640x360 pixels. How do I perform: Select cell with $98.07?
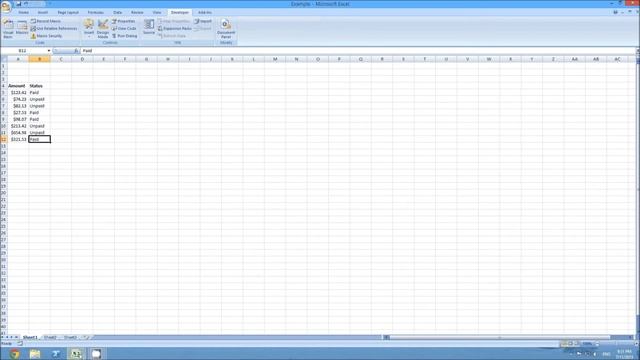coord(18,119)
